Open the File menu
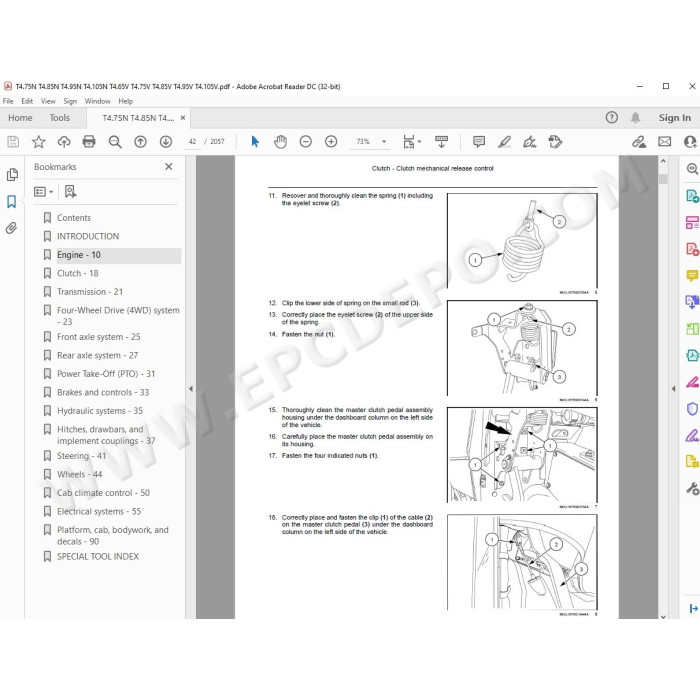This screenshot has width=700, height=700. tap(8, 101)
